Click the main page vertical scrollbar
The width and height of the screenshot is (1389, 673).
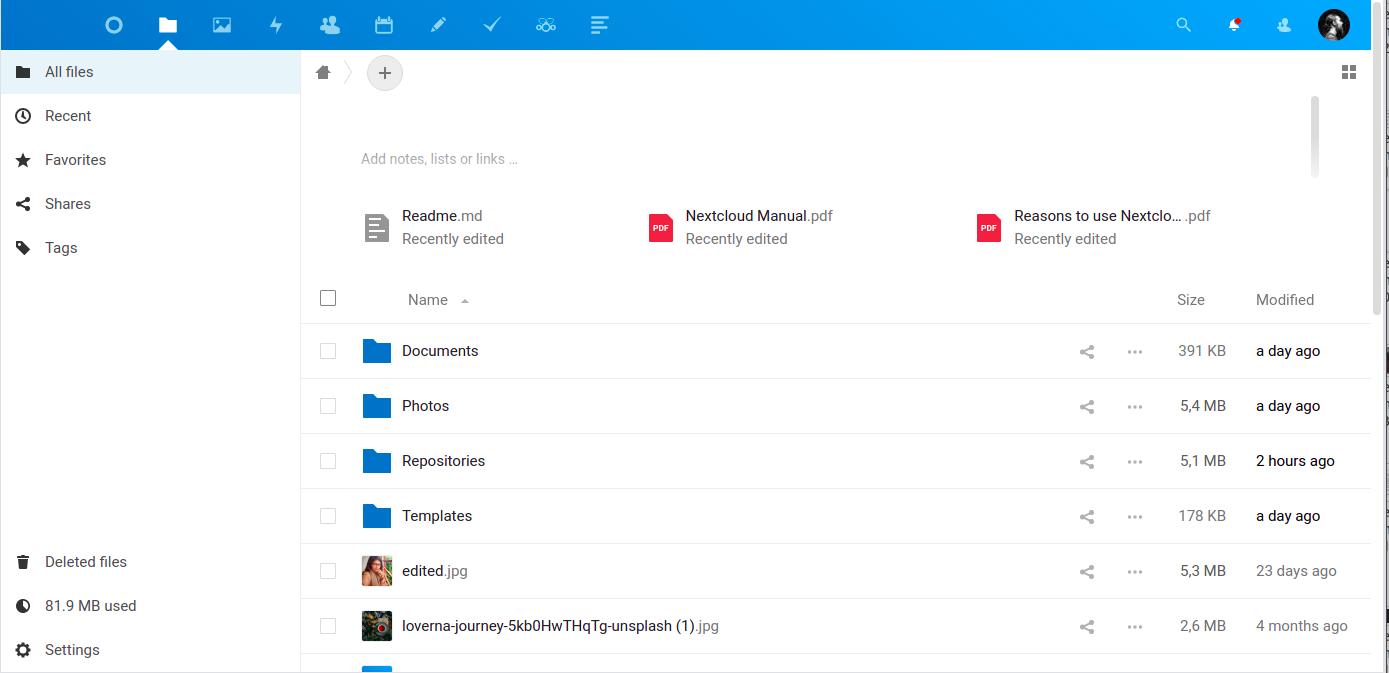coord(1378,160)
